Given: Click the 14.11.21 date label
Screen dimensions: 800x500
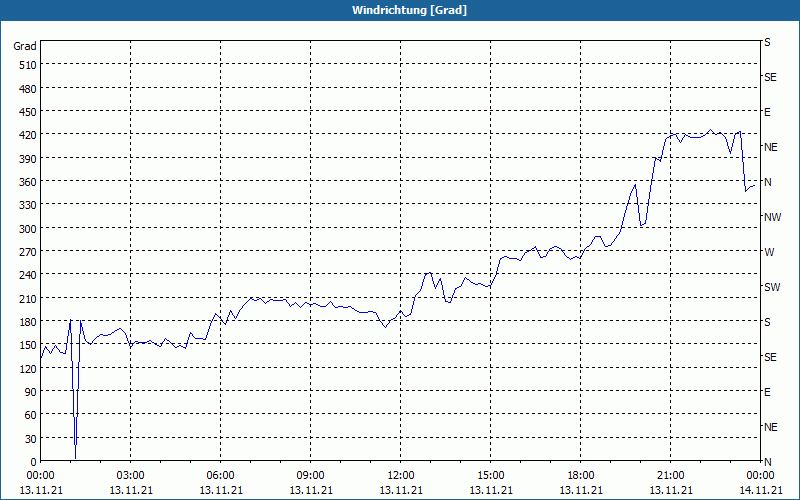Looking at the screenshot, I should tap(760, 490).
